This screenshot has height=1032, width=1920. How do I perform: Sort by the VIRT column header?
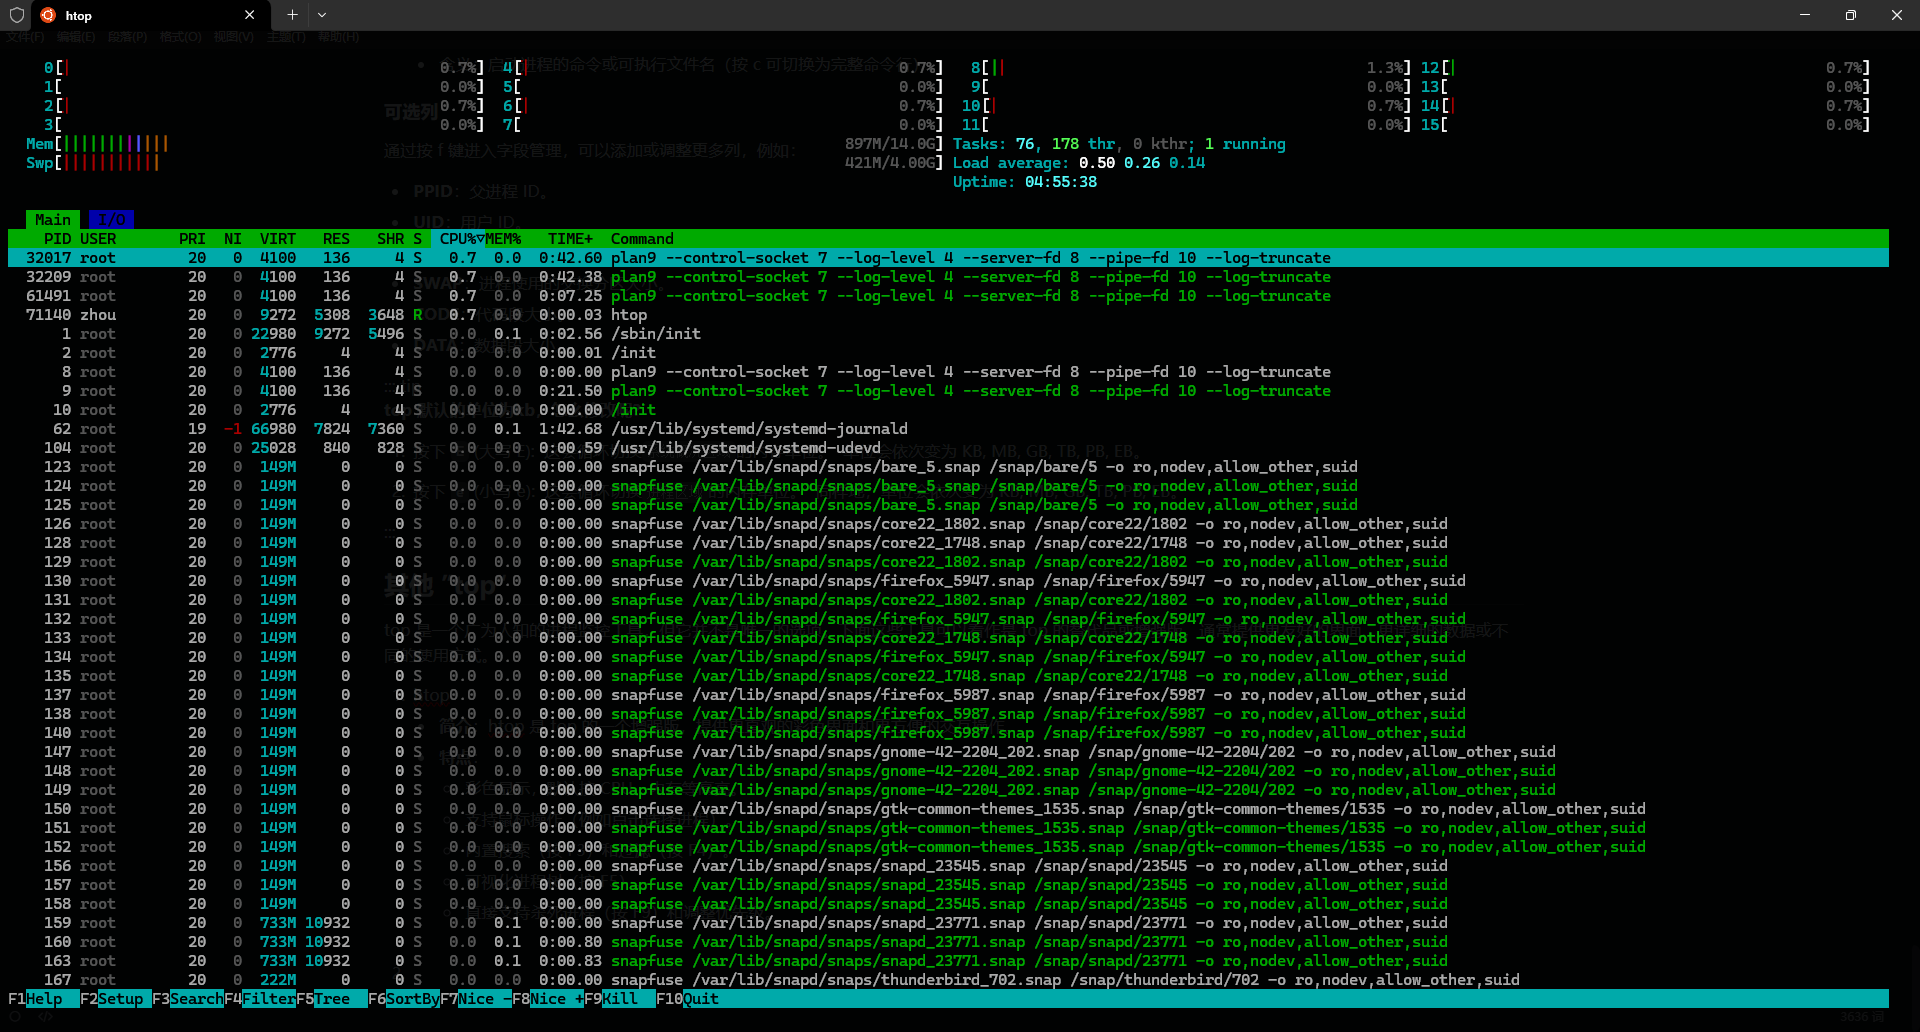click(x=278, y=239)
